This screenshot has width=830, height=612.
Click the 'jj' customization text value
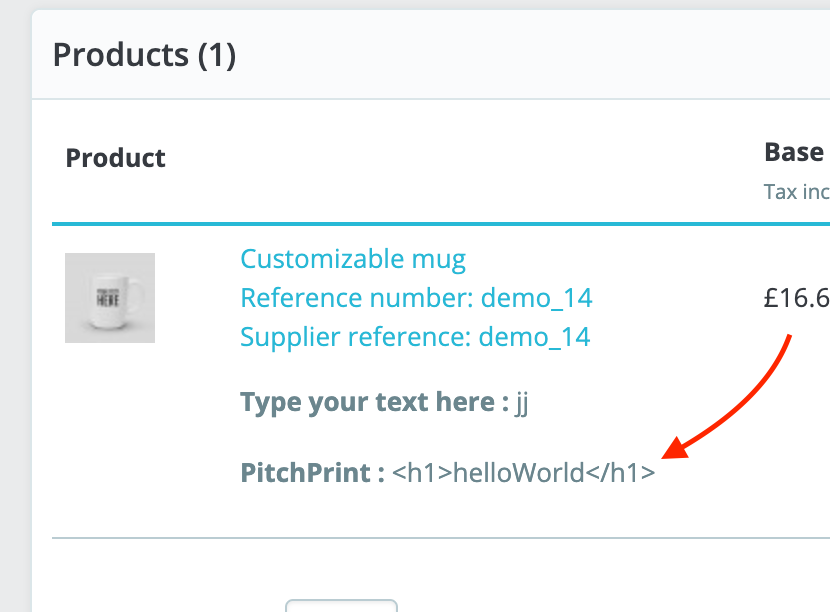pyautogui.click(x=521, y=403)
